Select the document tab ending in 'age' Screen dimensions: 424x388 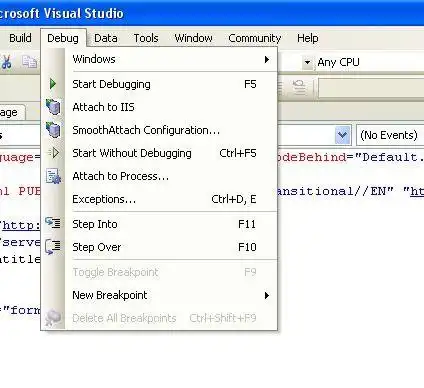(12, 112)
